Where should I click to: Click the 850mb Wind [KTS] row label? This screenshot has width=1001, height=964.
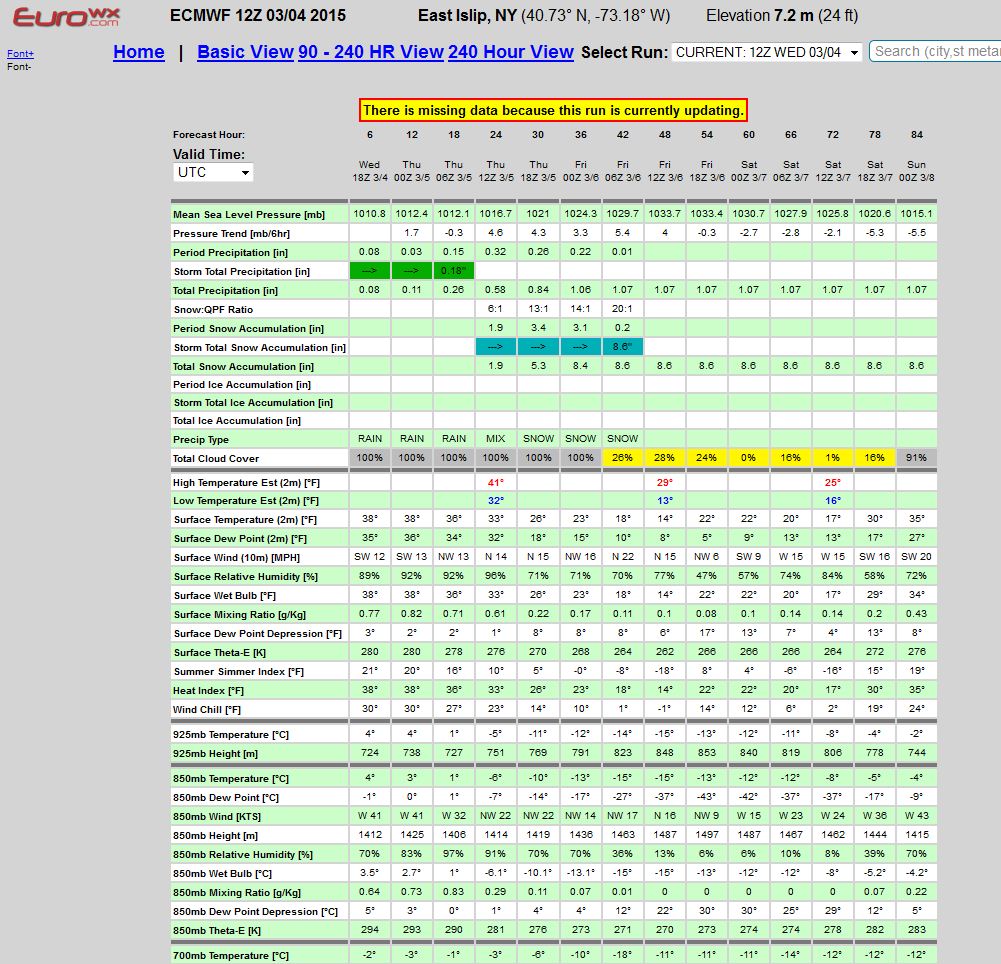216,817
